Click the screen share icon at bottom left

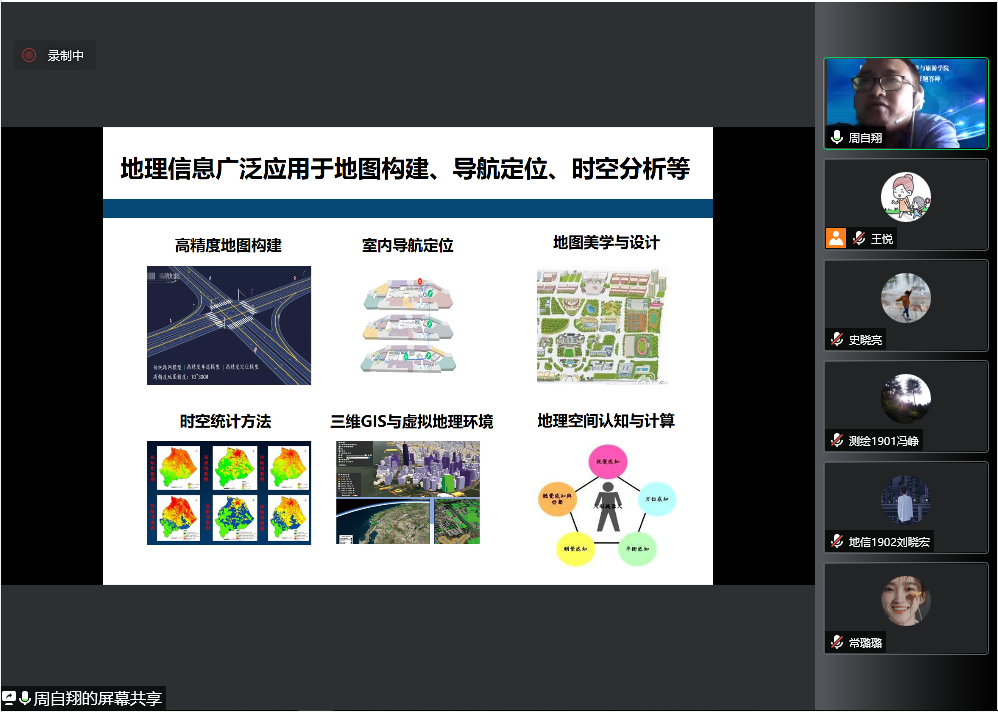click(x=9, y=699)
